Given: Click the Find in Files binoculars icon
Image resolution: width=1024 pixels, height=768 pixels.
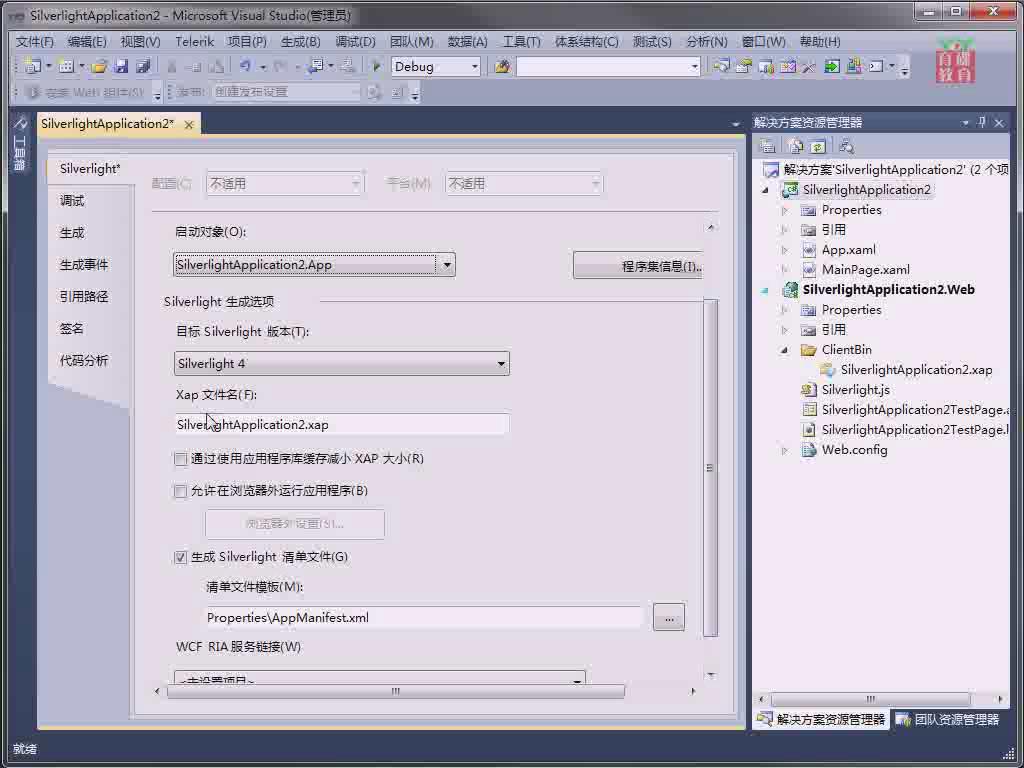Looking at the screenshot, I should point(502,66).
